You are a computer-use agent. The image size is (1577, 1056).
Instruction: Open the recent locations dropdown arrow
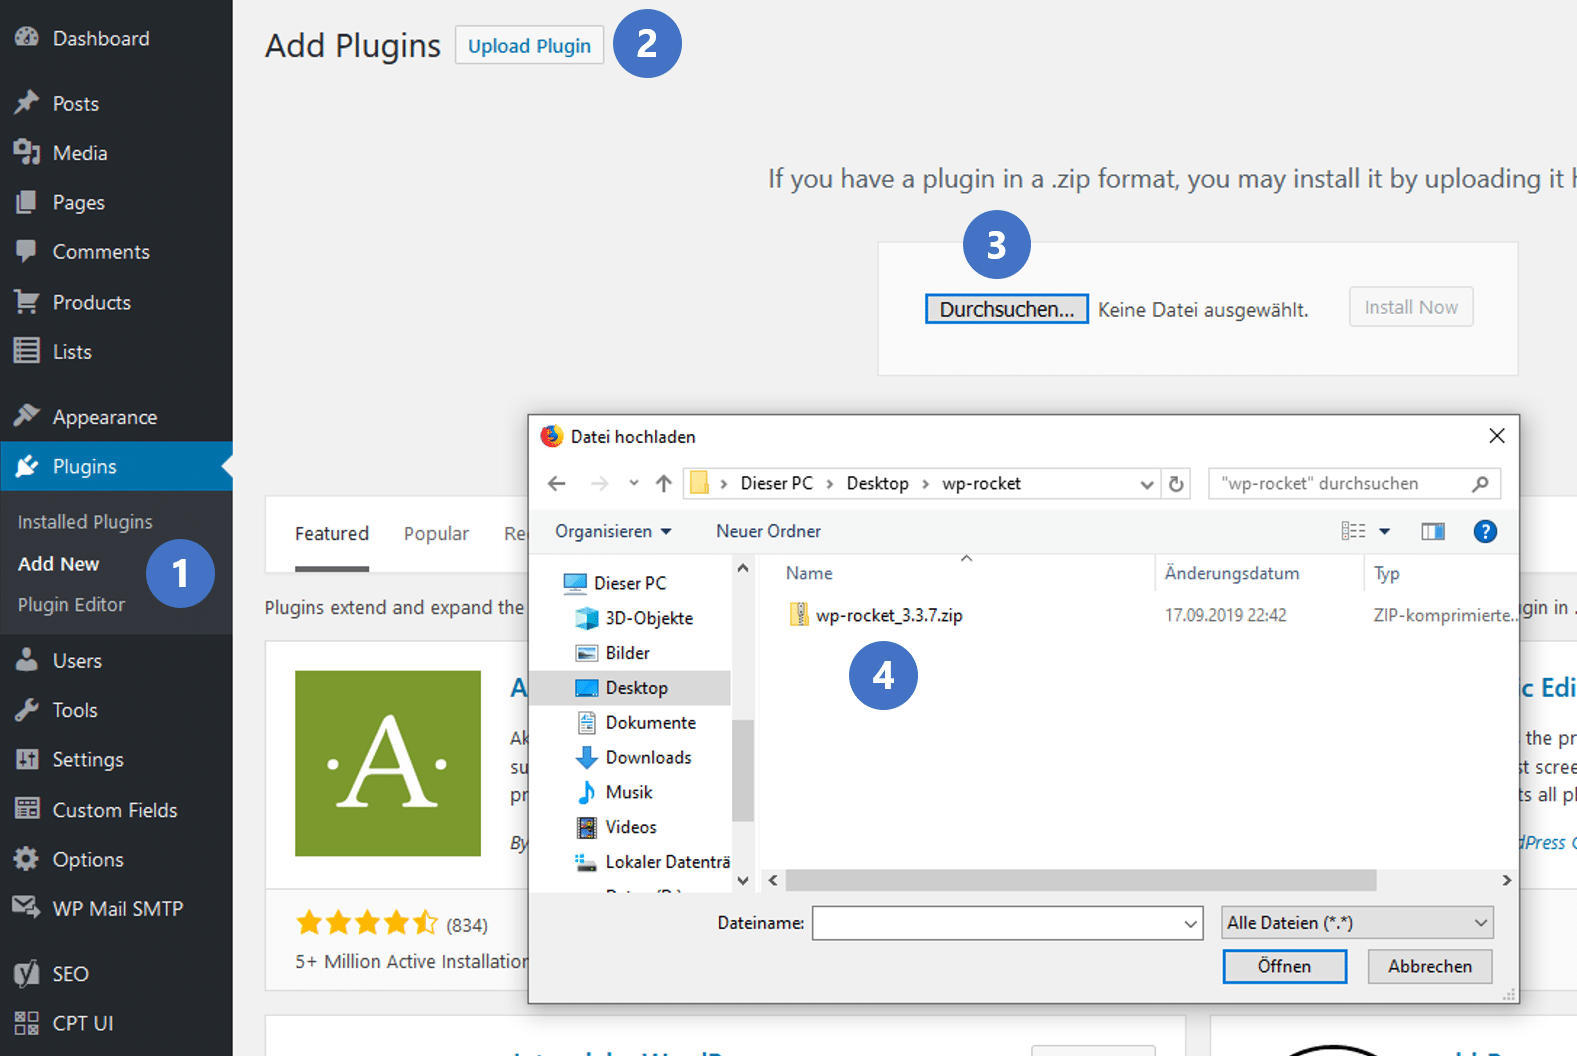click(x=634, y=483)
